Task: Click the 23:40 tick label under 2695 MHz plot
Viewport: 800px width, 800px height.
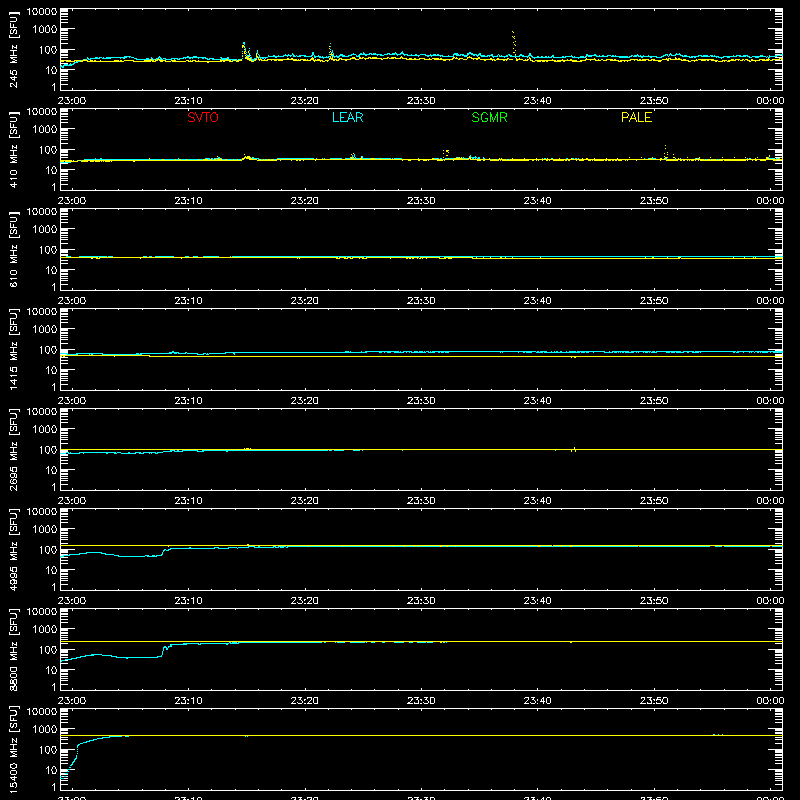Action: [537, 501]
